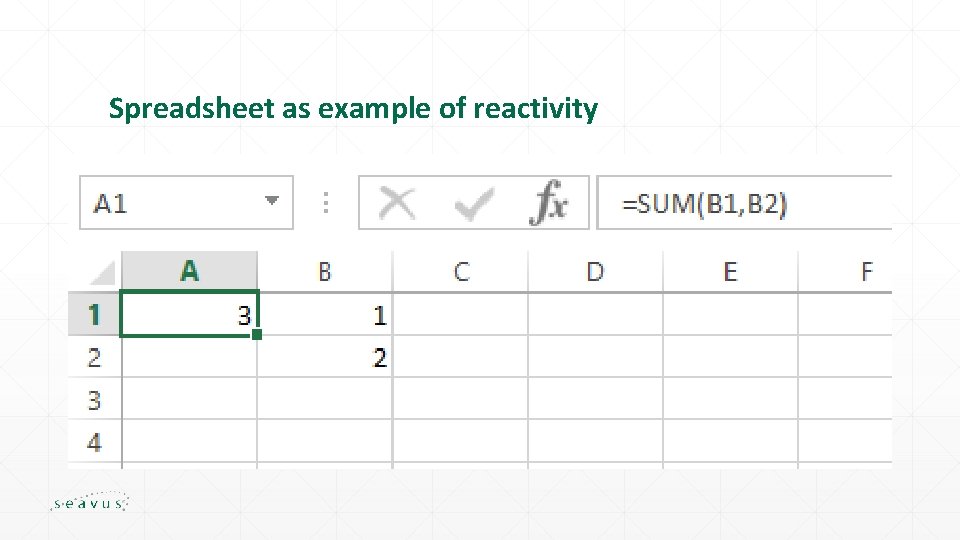Select row 1 header
This screenshot has height=540, width=960.
[x=94, y=314]
